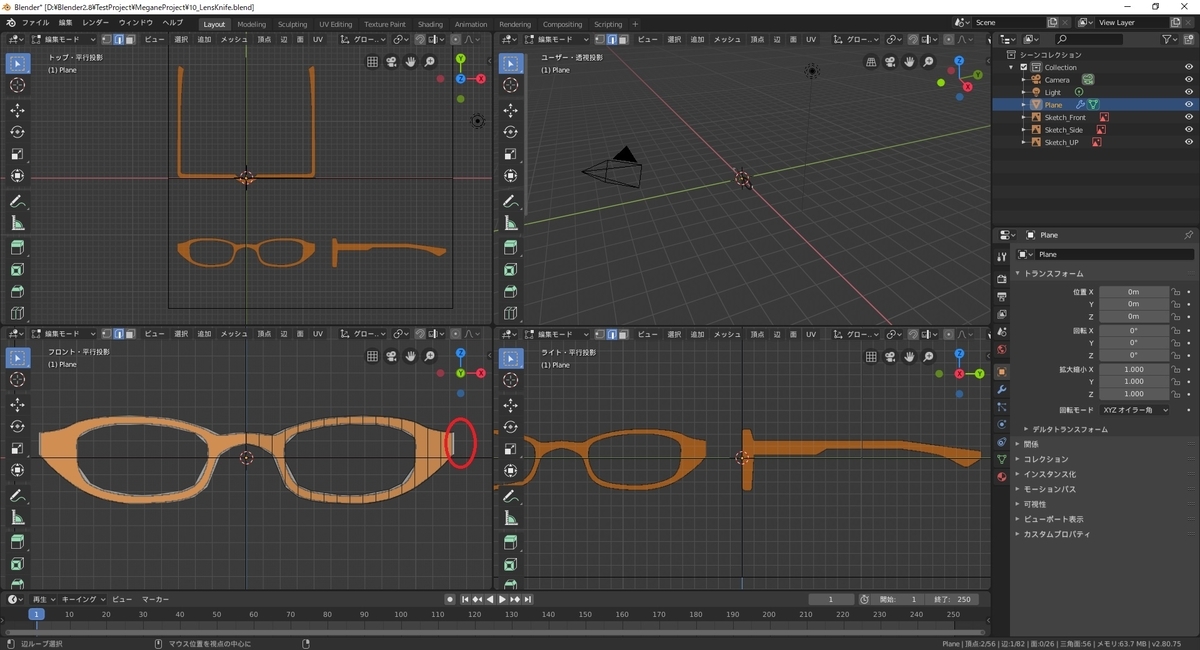Select the Cursor tool in top viewport
1200x650 pixels.
coord(18,86)
